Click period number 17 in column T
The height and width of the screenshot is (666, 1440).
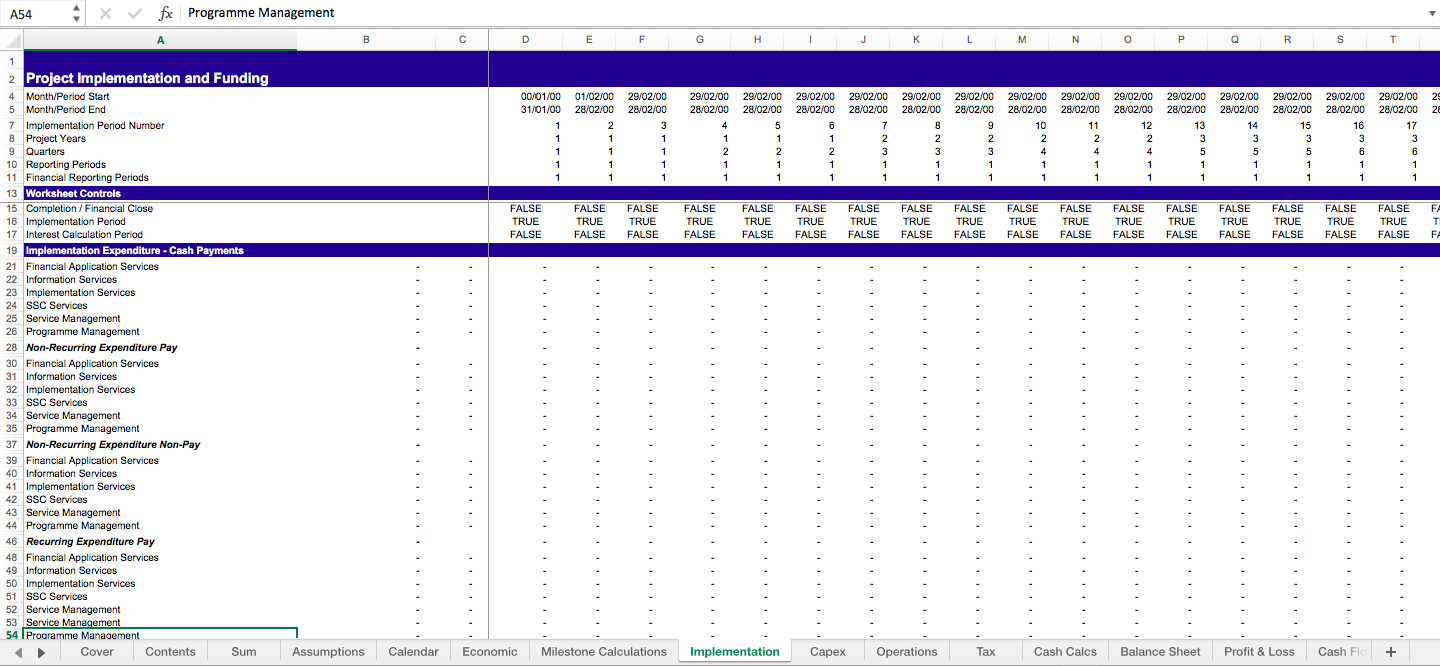[1411, 126]
